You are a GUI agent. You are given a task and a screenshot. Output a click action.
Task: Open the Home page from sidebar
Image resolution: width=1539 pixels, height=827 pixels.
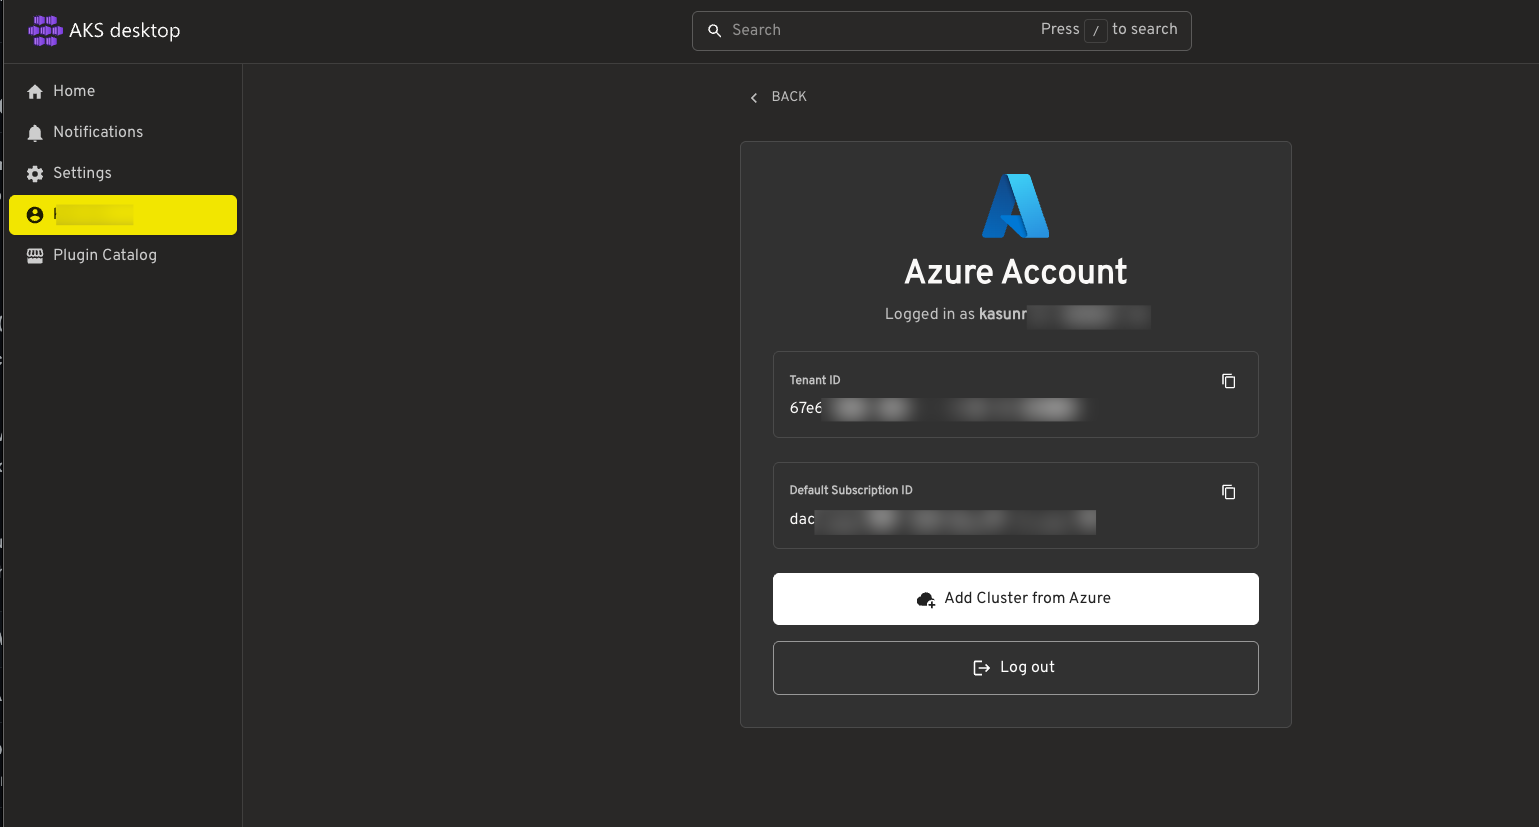click(x=123, y=91)
